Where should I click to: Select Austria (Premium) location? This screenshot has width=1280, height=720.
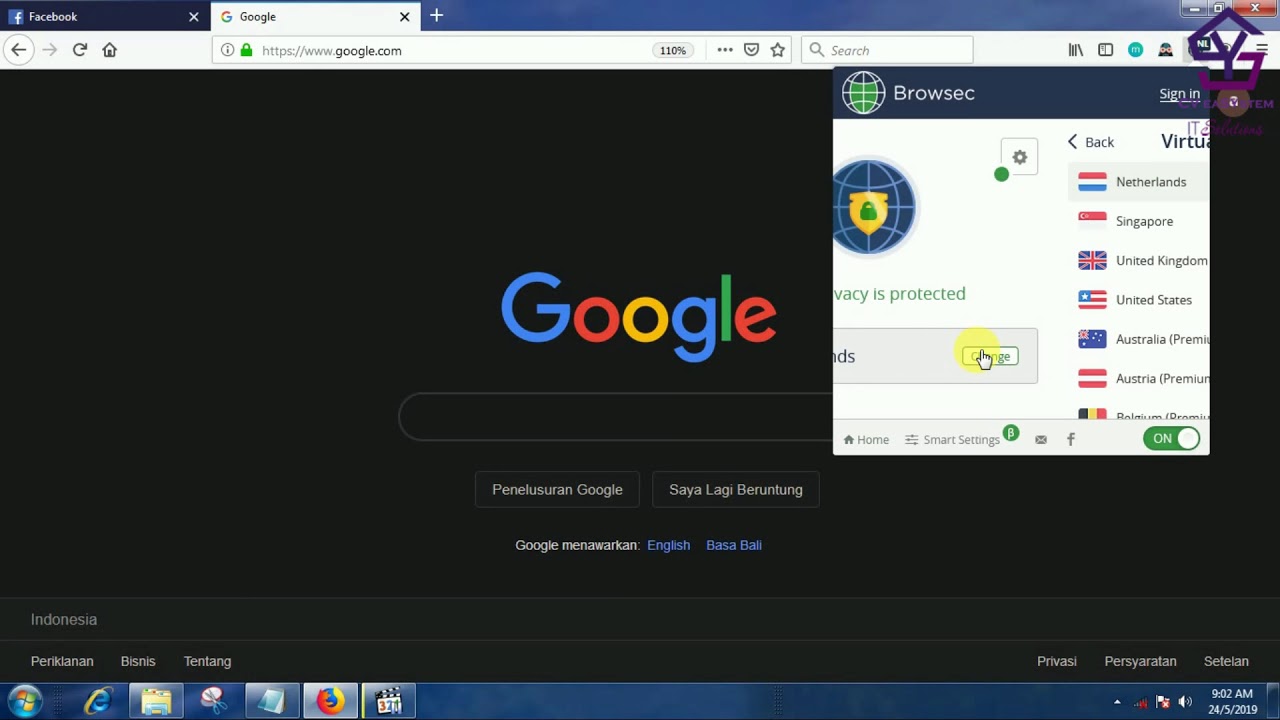1140,378
